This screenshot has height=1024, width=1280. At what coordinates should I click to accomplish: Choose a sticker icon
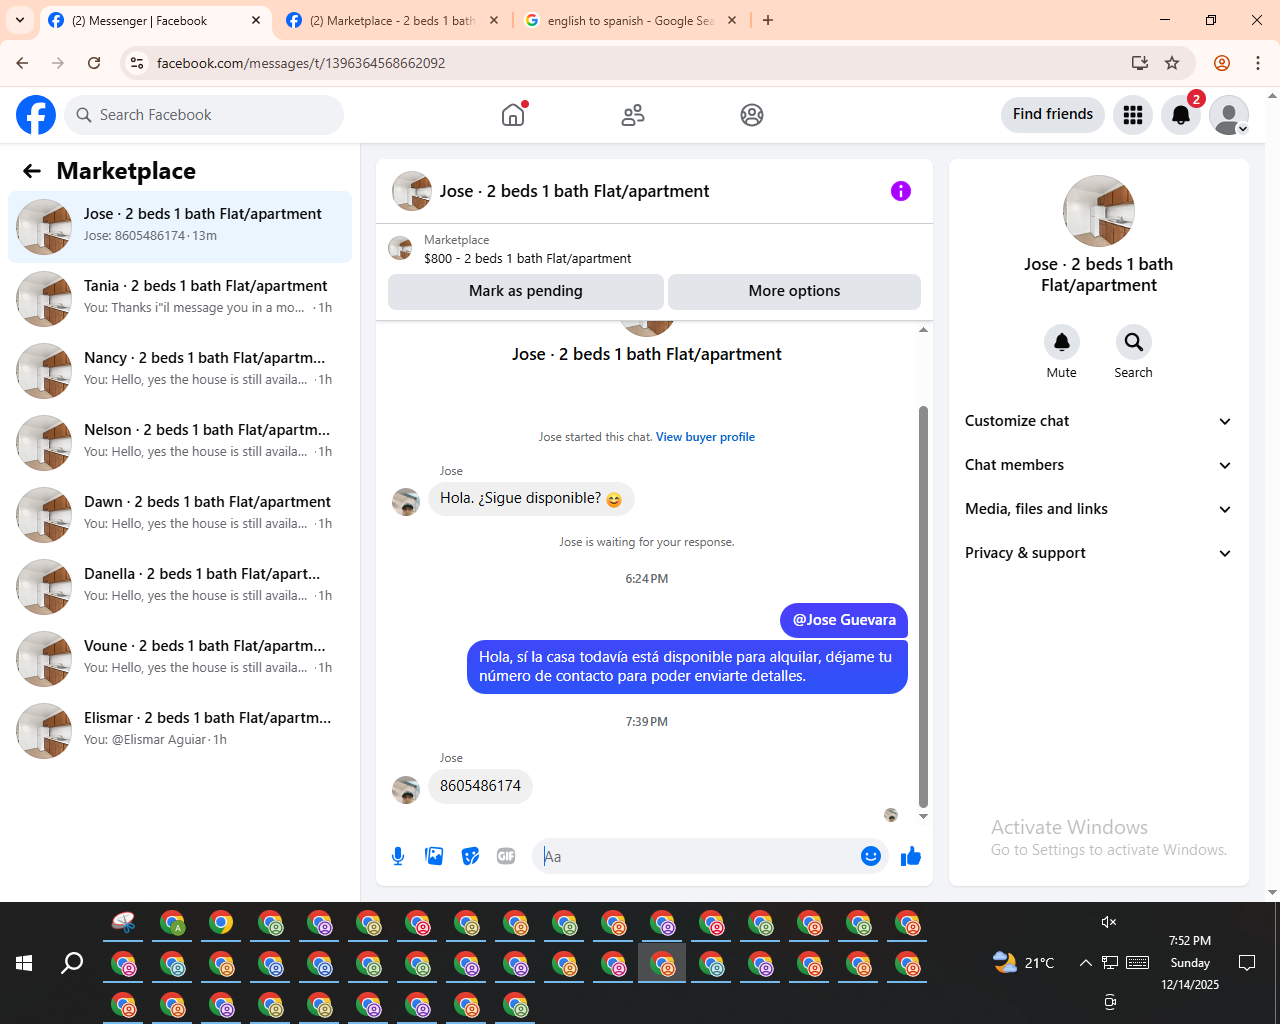(x=470, y=856)
